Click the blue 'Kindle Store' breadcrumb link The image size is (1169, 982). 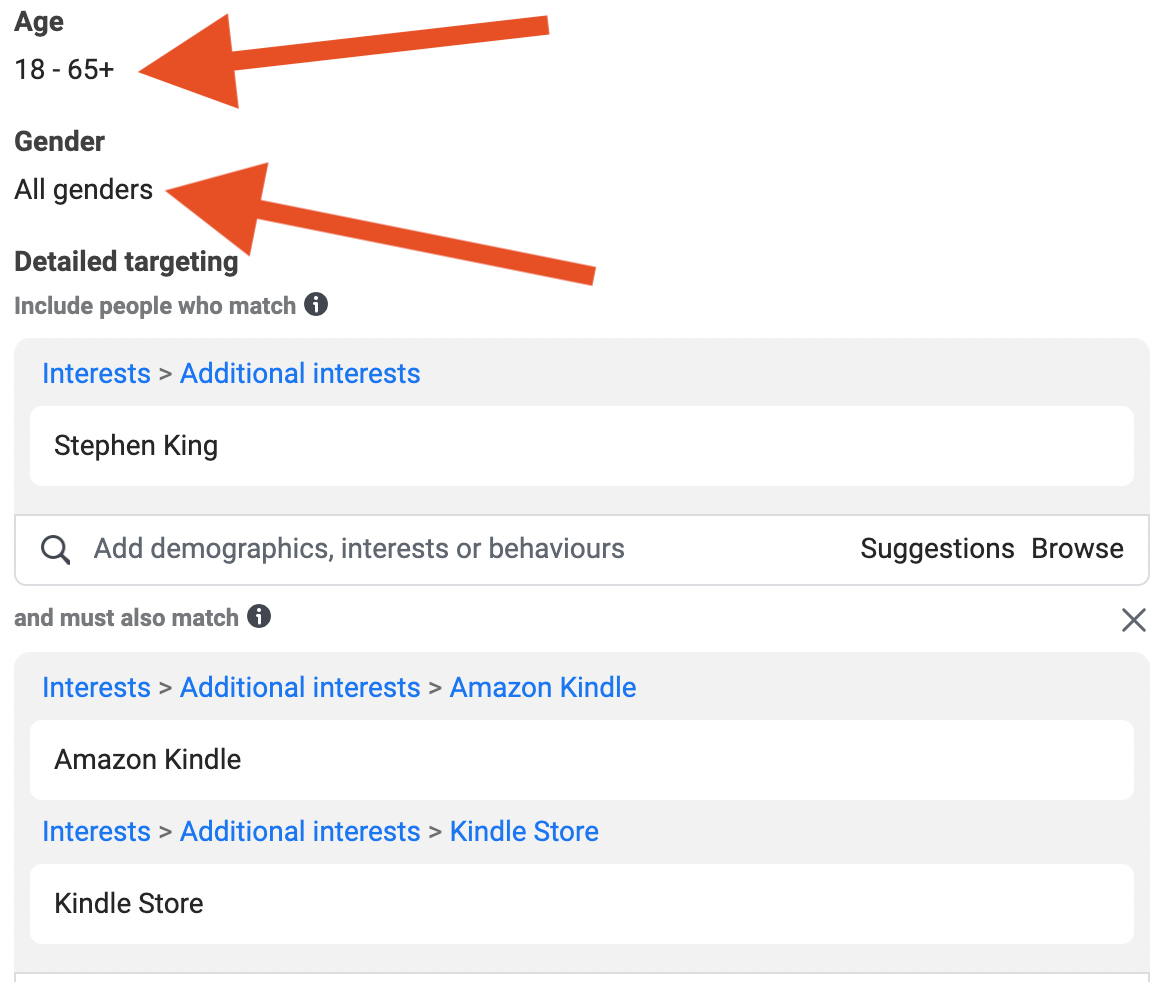click(524, 832)
